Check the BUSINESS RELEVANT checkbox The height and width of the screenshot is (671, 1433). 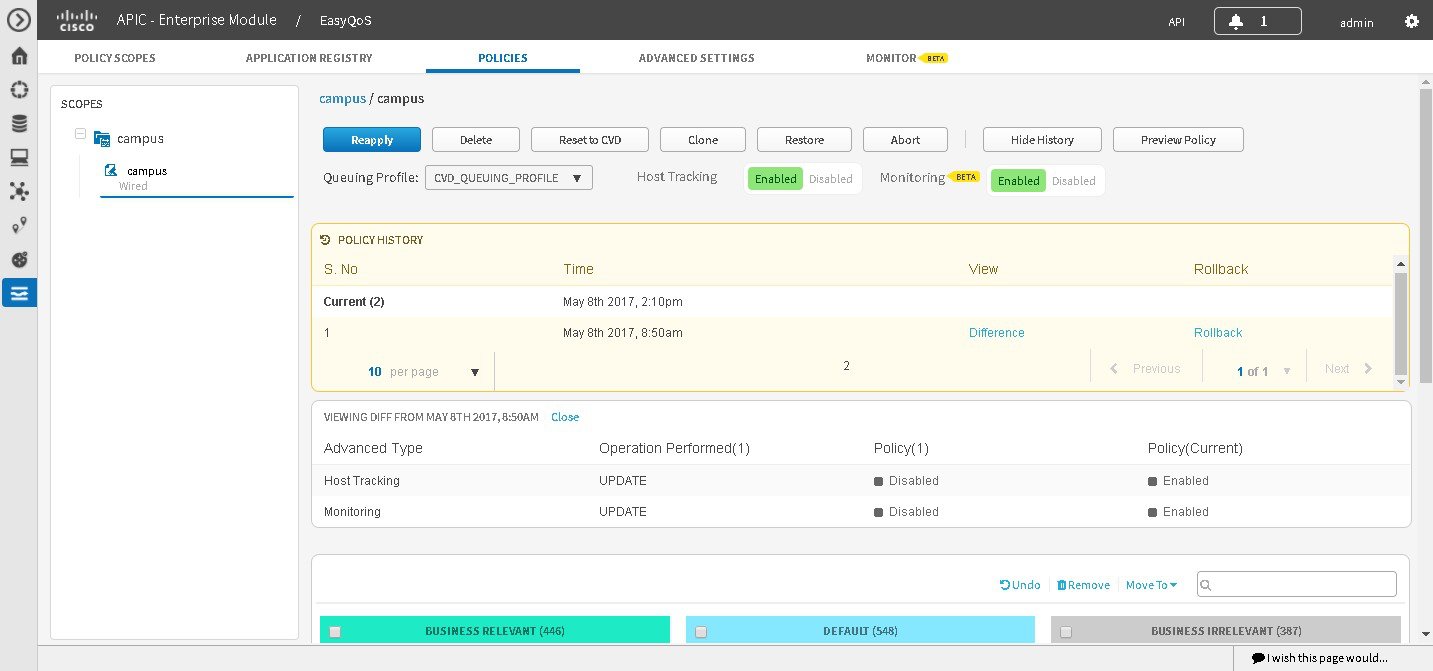[335, 631]
